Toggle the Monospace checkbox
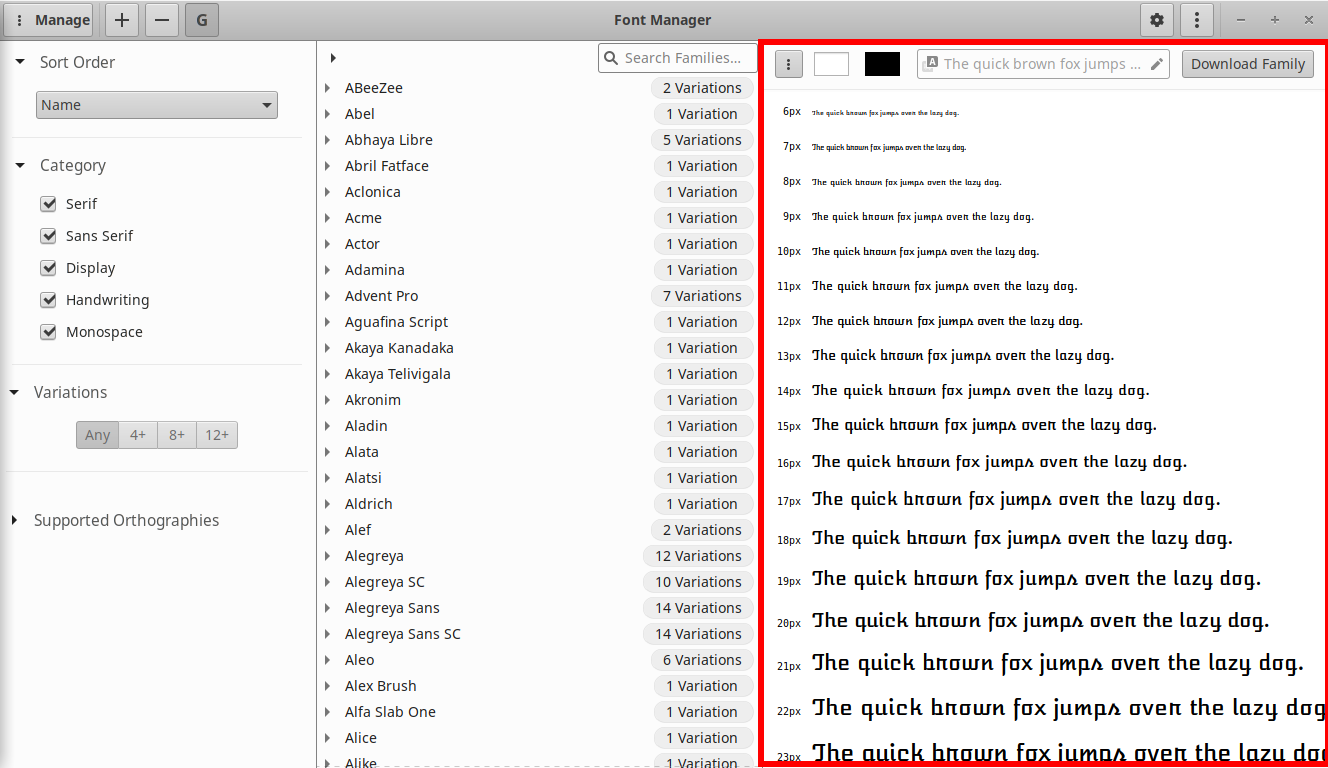 (x=48, y=332)
